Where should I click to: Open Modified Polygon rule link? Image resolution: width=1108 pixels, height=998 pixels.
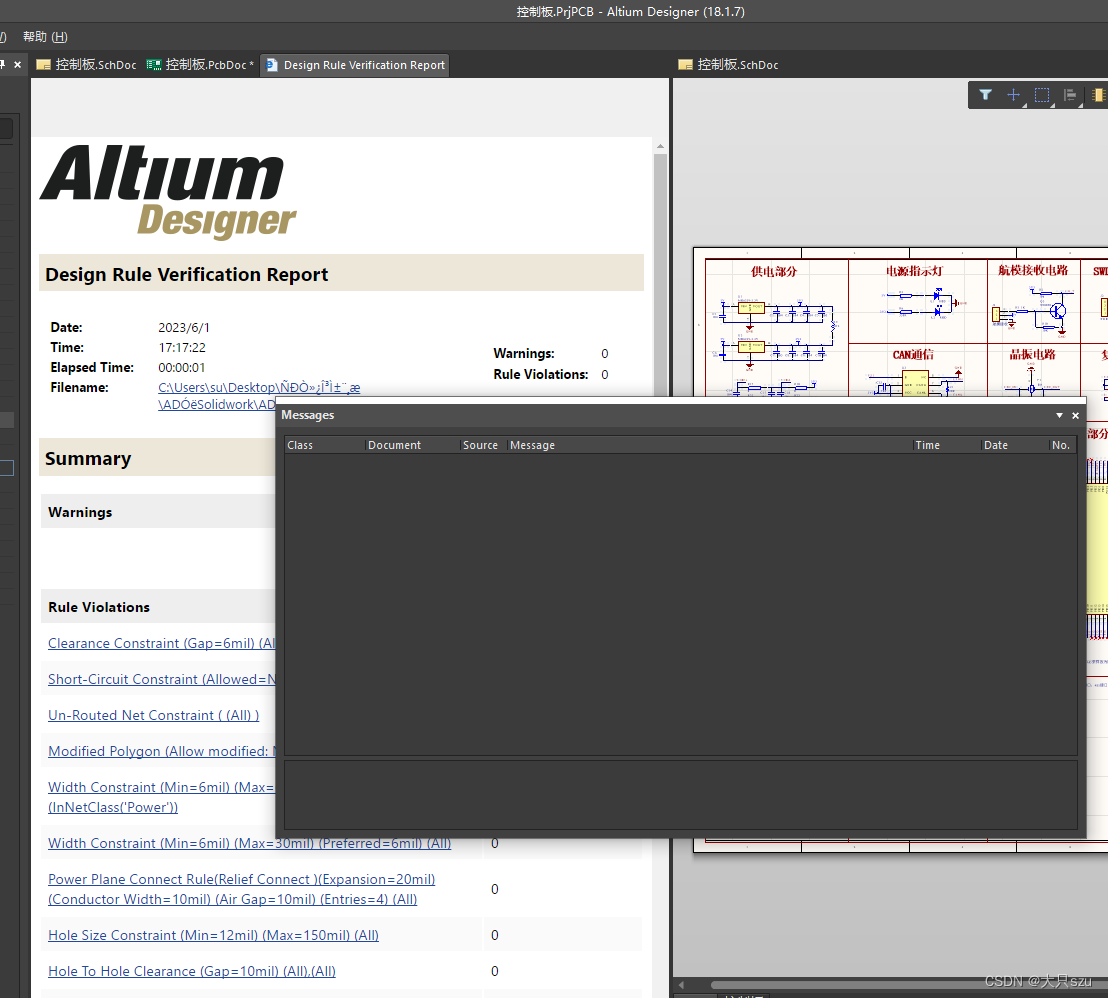coord(161,751)
